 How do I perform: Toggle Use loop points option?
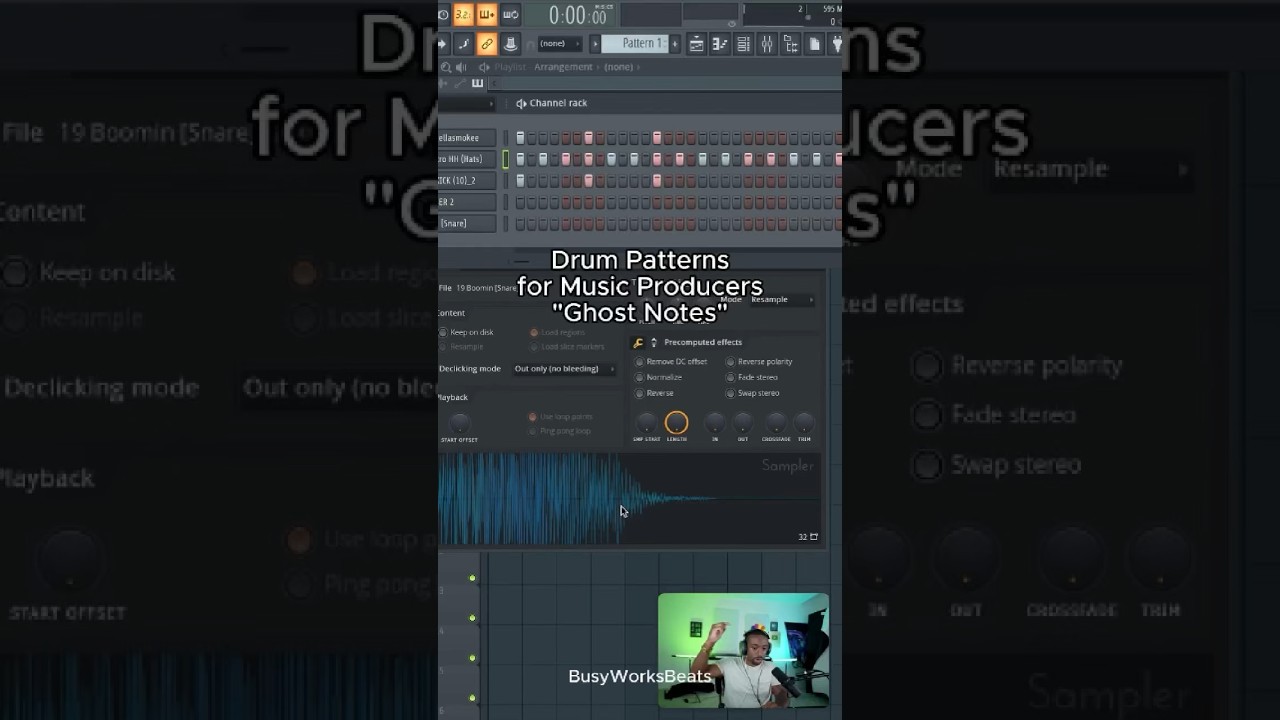[x=533, y=417]
